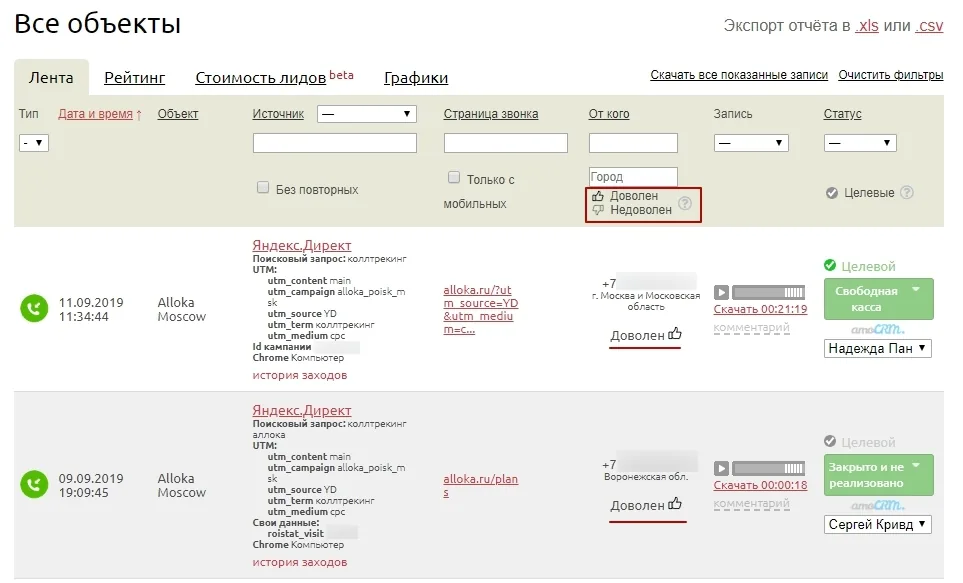Image resolution: width=963 pixels, height=583 pixels.
Task: Click the thumbs-down Недоволен filter icon
Action: coord(598,210)
